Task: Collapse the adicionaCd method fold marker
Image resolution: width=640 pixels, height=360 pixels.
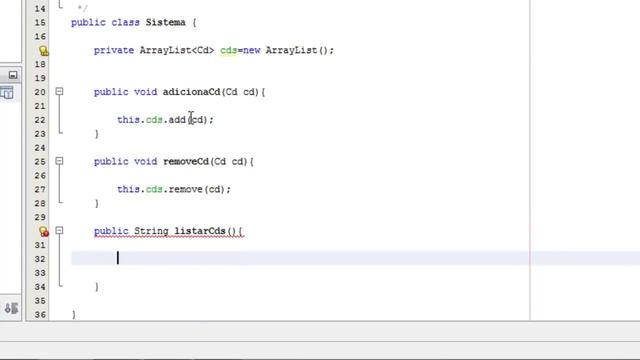Action: coord(59,91)
